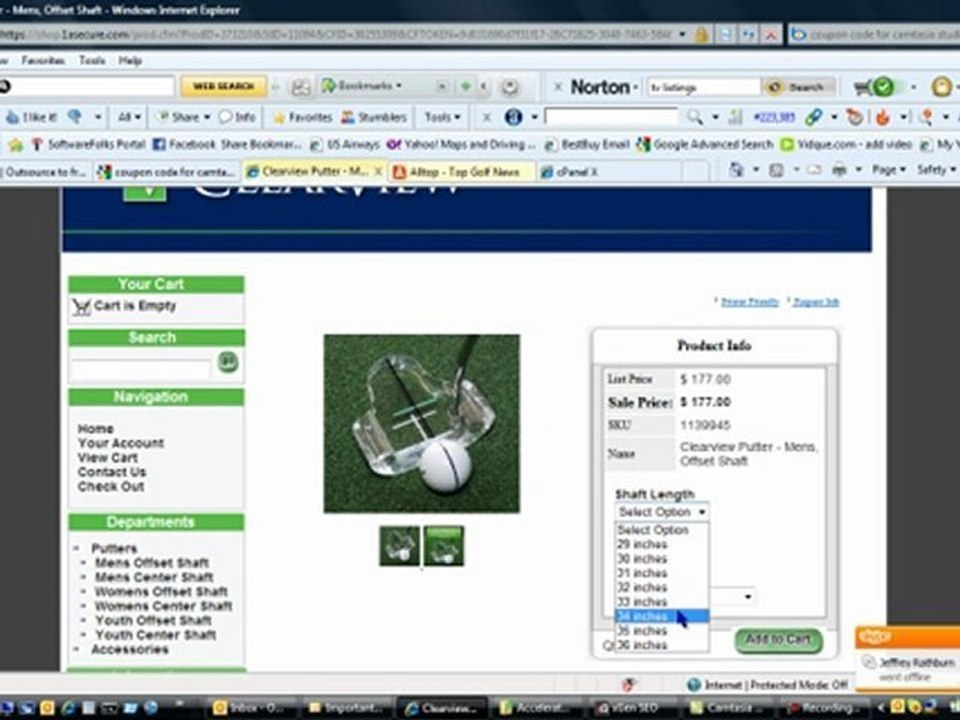This screenshot has height=720, width=960.
Task: Click the site search field in sidebar
Action: (x=141, y=369)
